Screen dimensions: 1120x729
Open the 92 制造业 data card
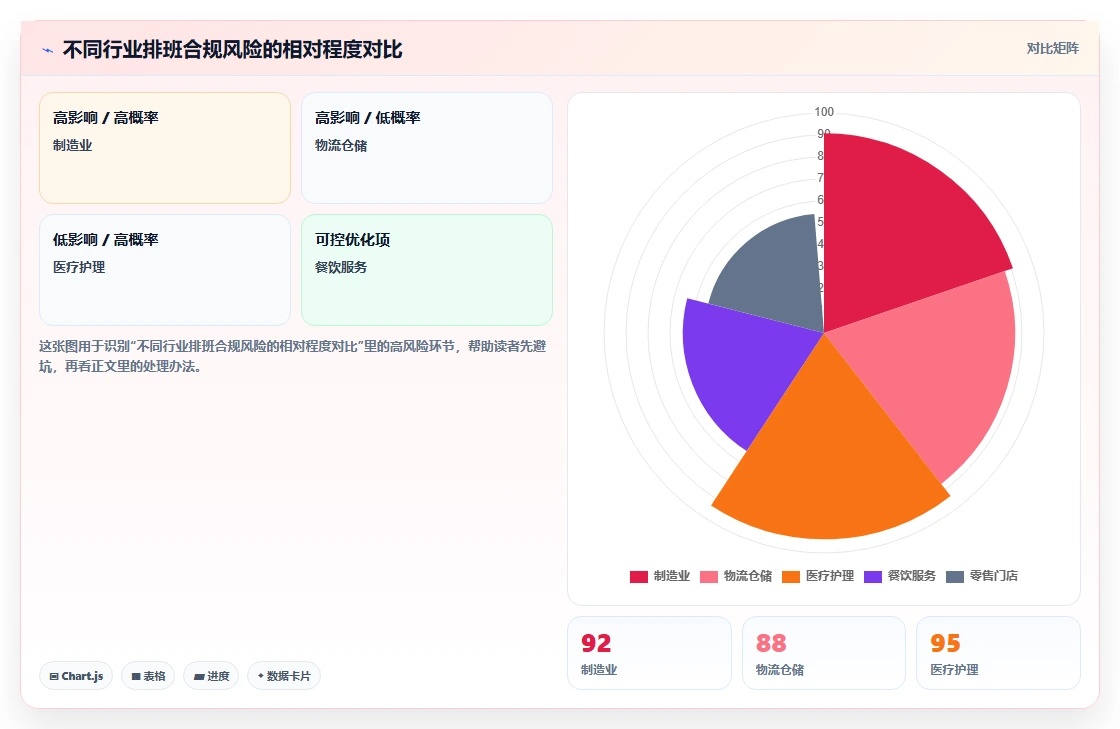pyautogui.click(x=649, y=653)
